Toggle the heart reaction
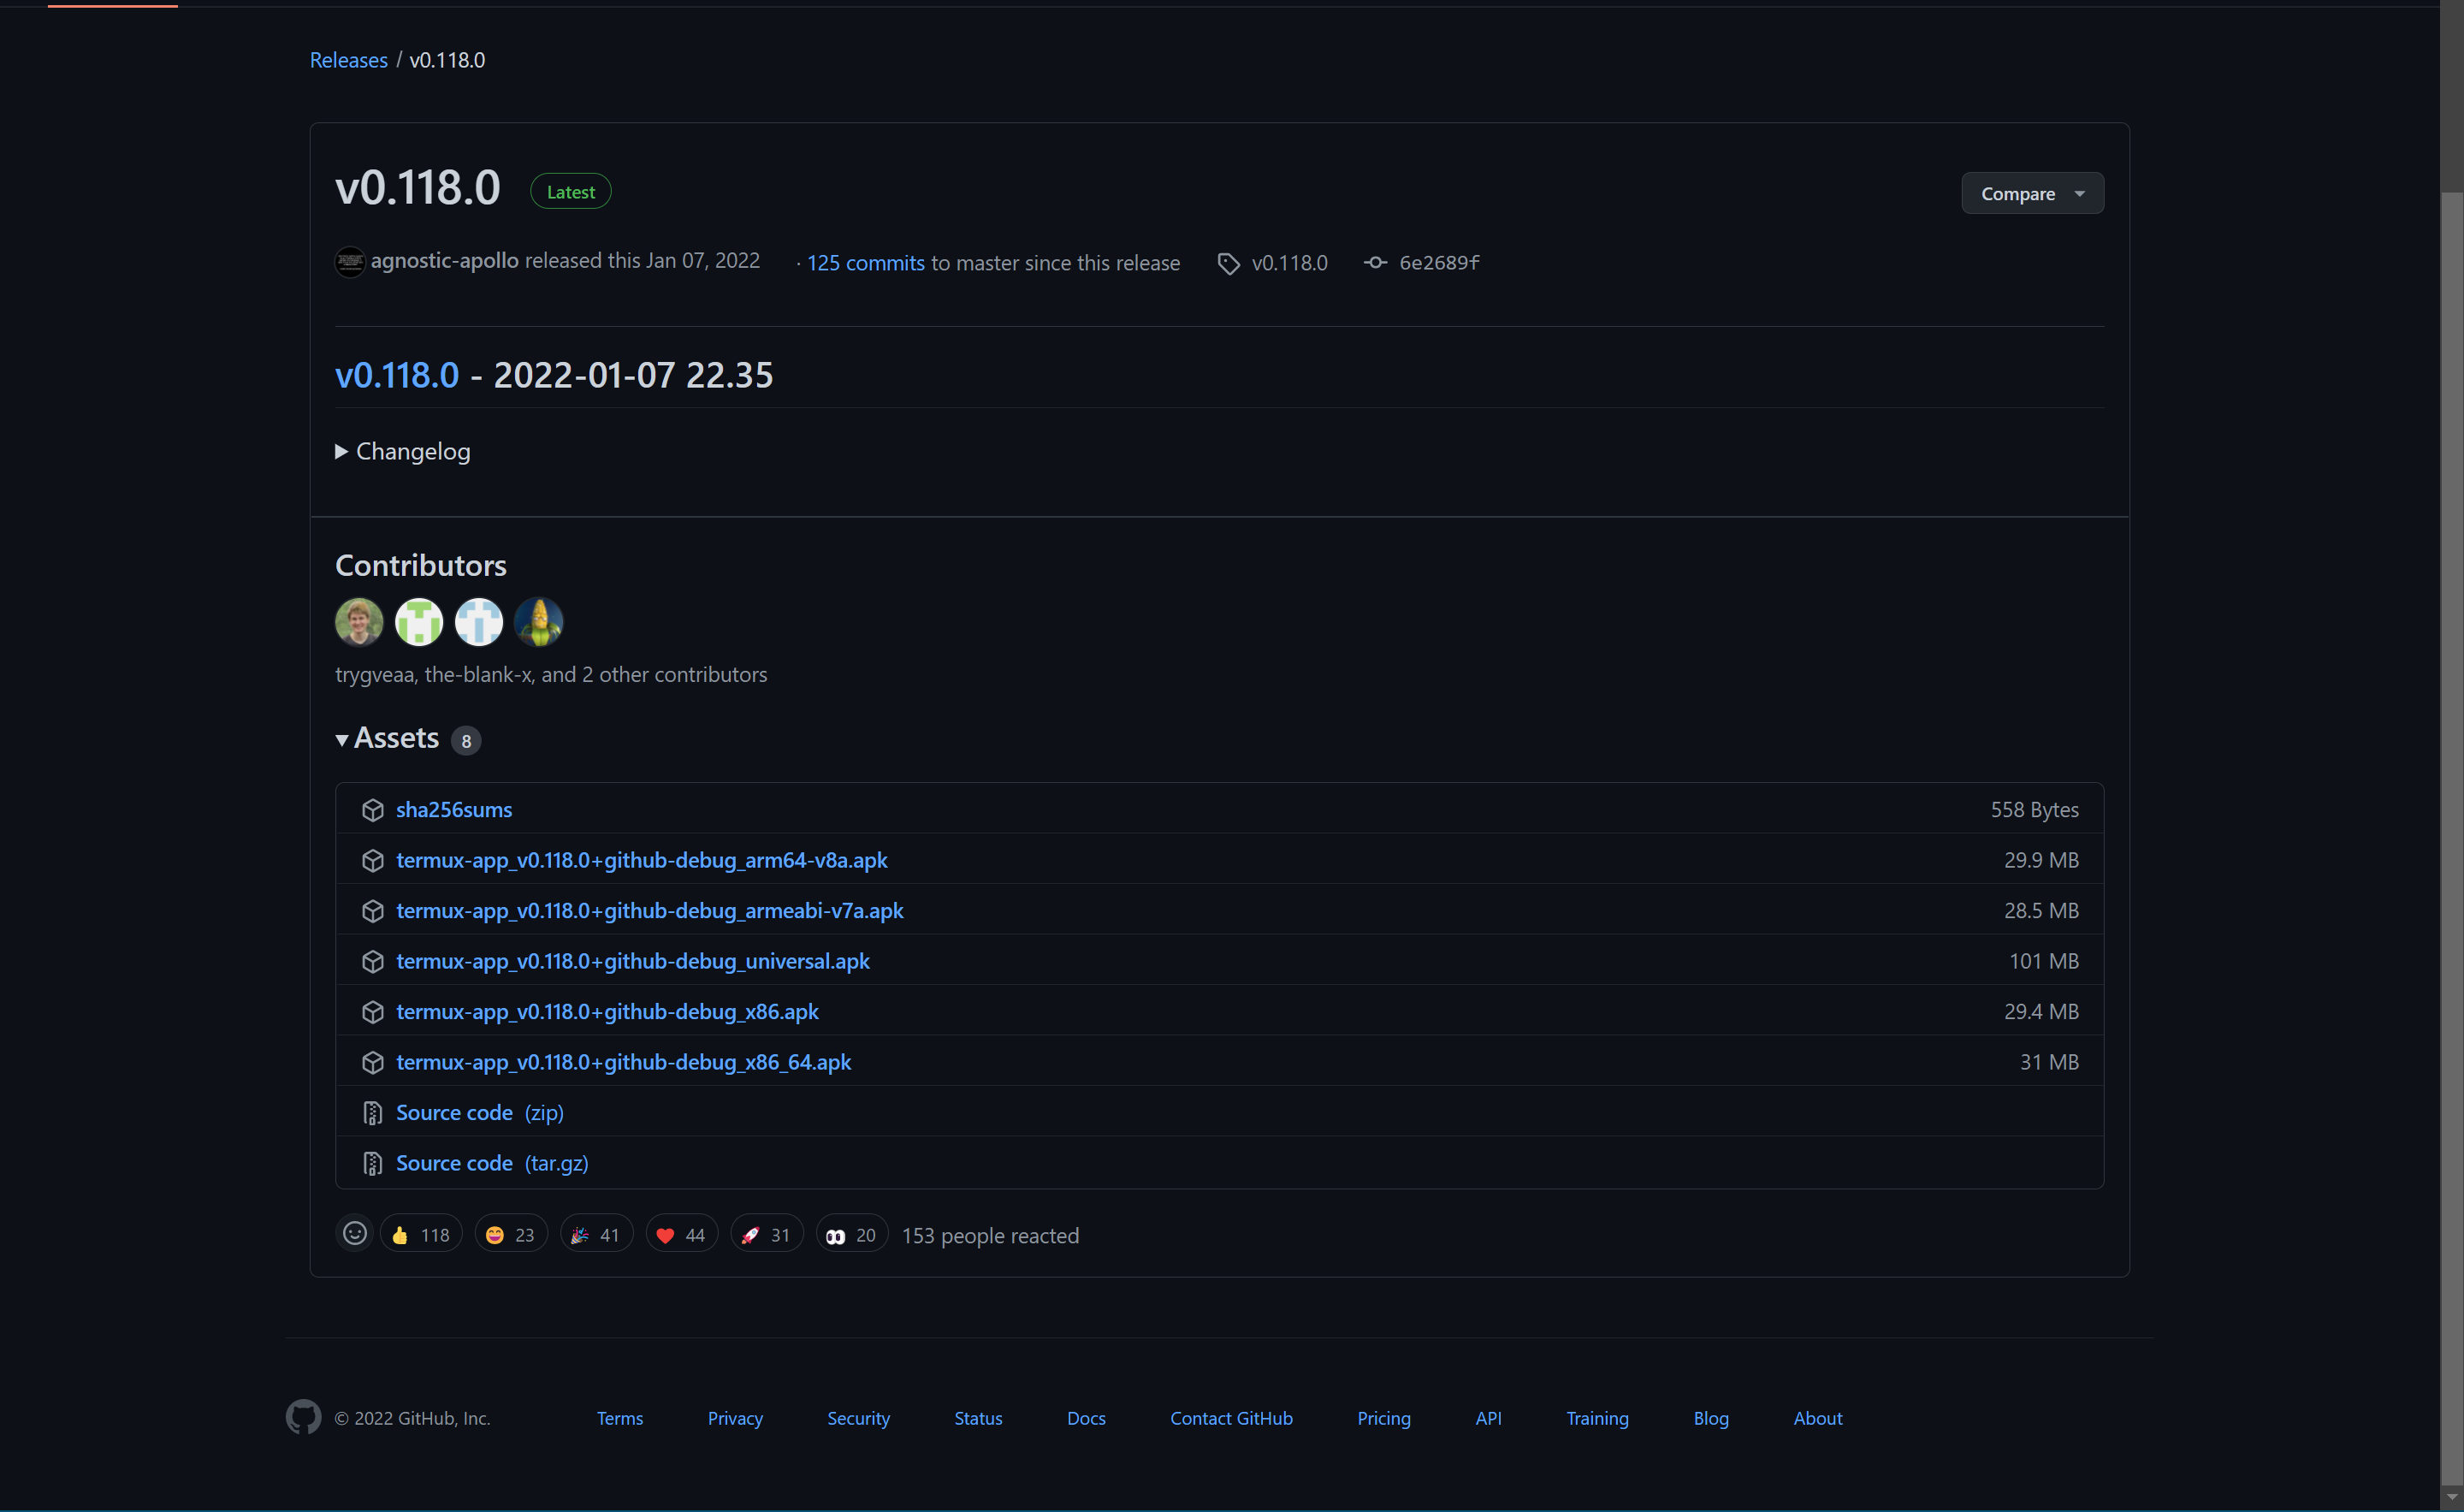 [681, 1233]
